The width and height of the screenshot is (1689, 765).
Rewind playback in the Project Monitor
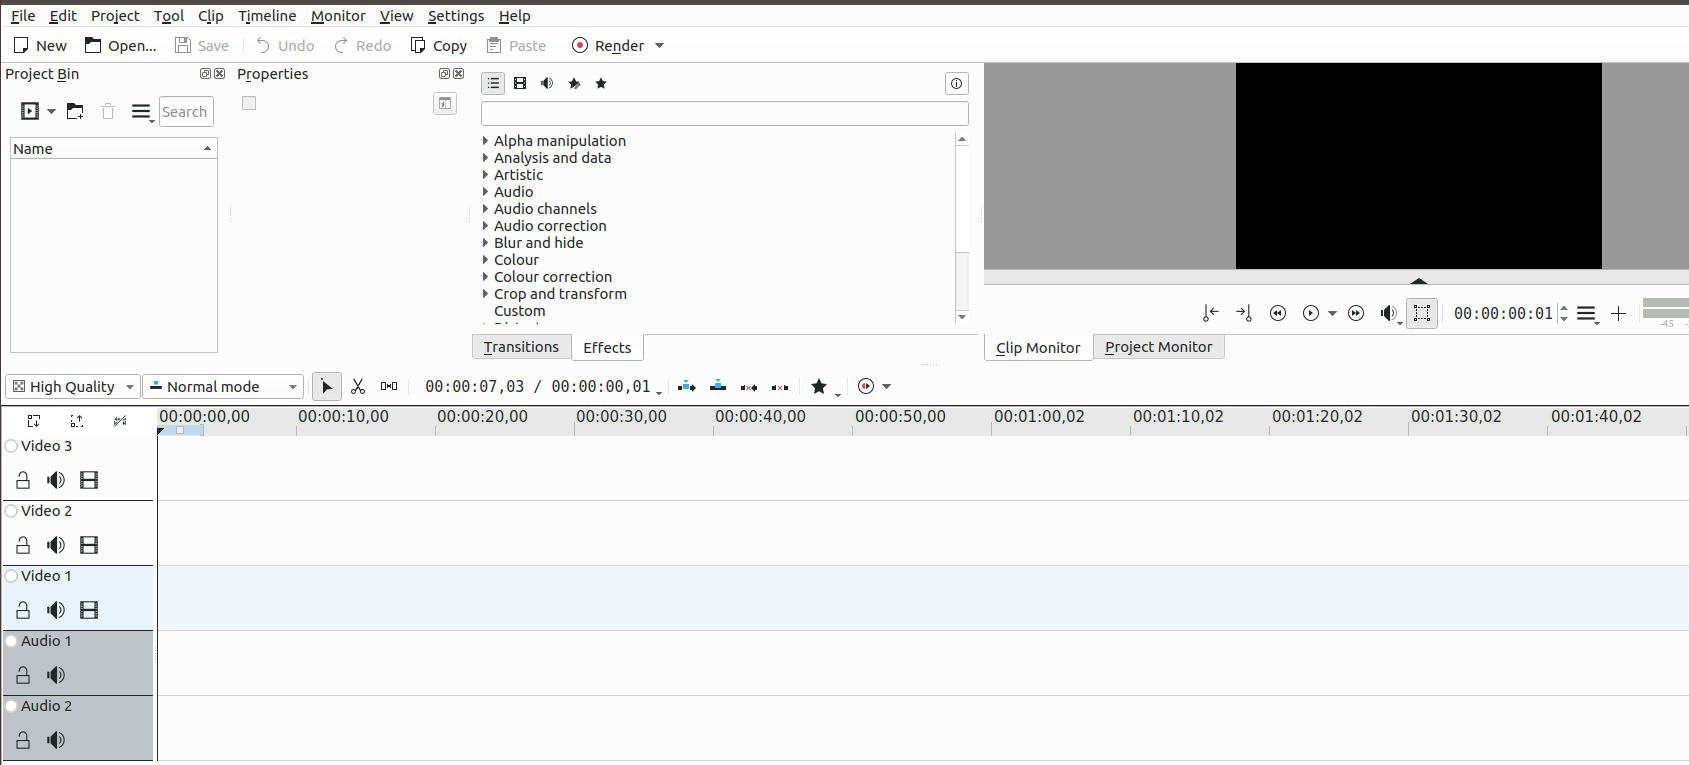[x=1277, y=313]
